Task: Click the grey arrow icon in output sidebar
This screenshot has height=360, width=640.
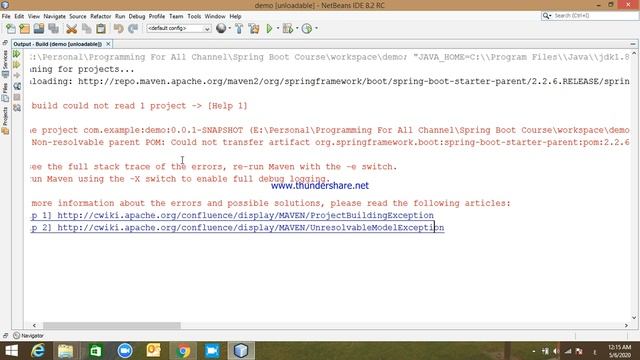Action: pyautogui.click(x=16, y=76)
